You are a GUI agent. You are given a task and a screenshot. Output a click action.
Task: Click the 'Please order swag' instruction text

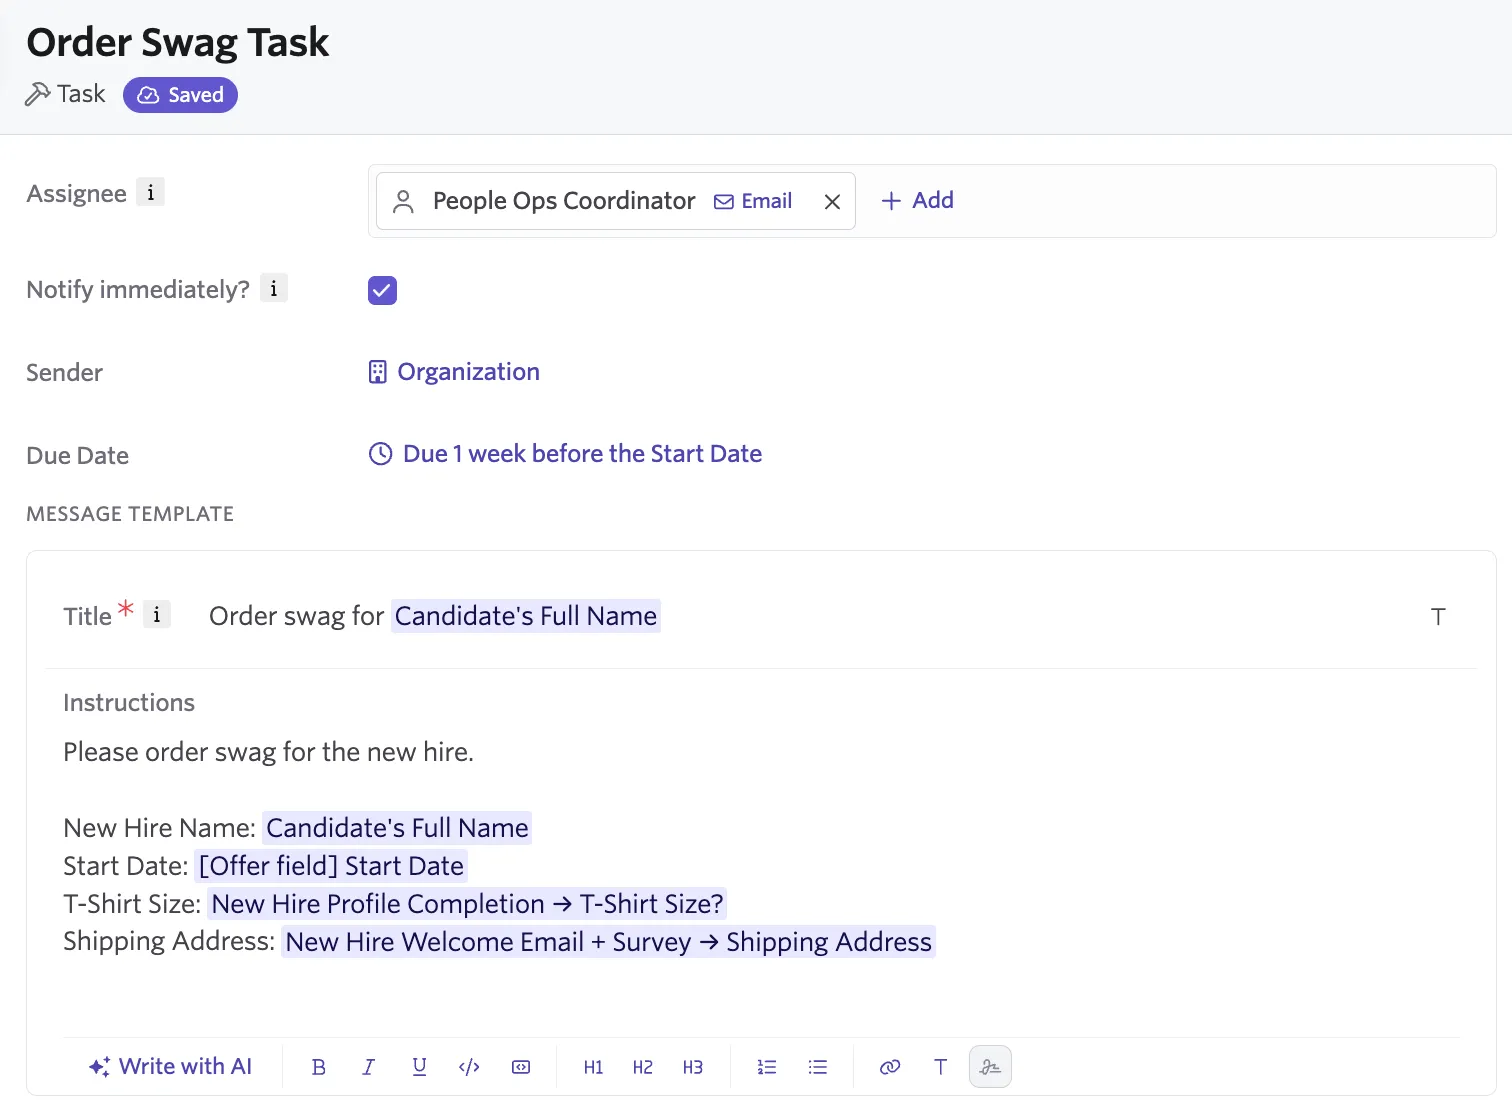click(x=268, y=752)
